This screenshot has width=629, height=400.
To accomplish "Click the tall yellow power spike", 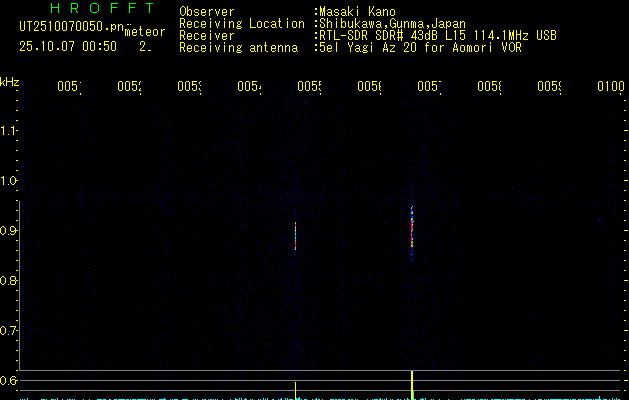I will 412,385.
